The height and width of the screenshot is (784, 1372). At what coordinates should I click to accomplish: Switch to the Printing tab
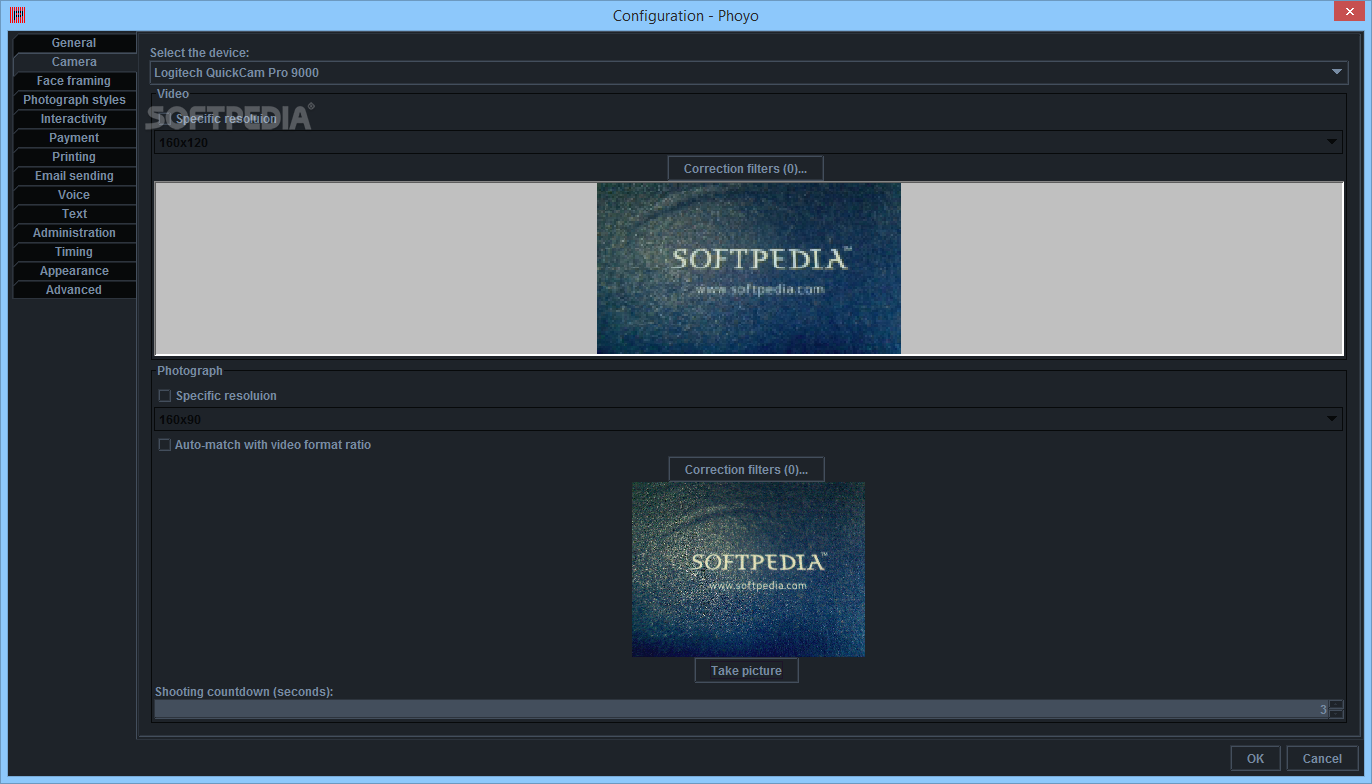[74, 157]
